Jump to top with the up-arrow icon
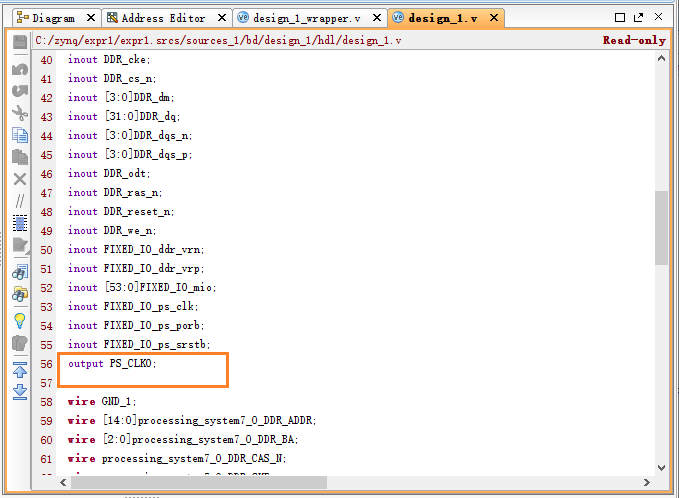679x498 pixels. (x=19, y=369)
